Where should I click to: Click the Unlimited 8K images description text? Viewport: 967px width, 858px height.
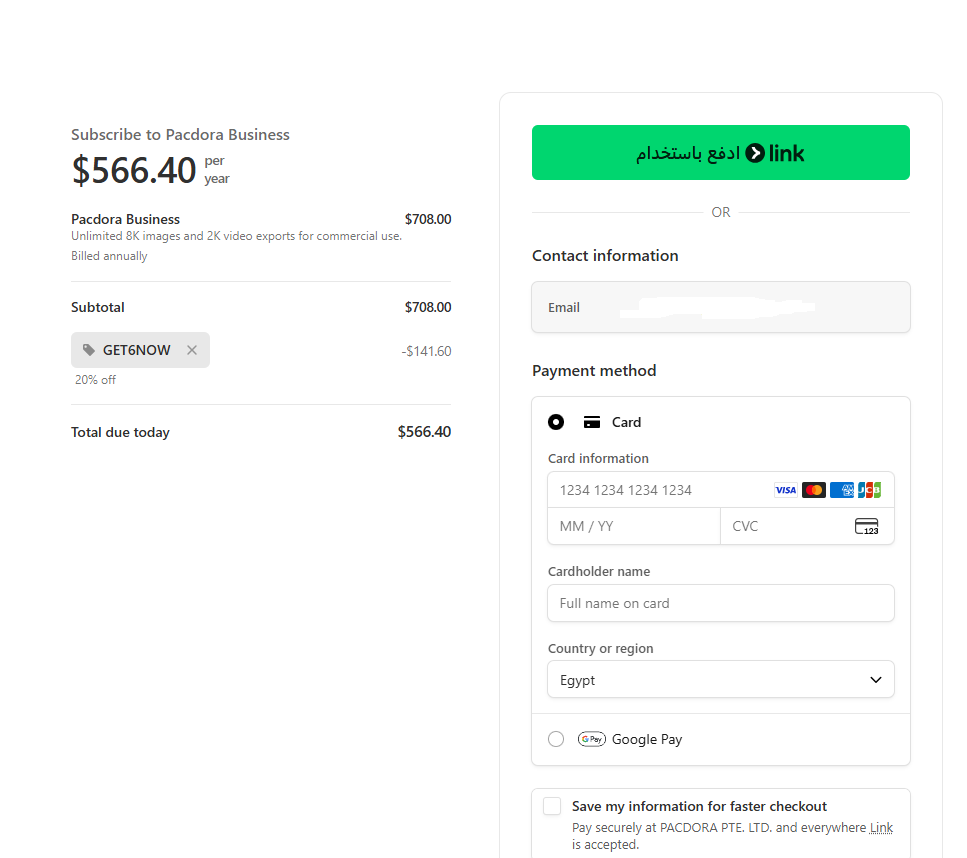[236, 236]
